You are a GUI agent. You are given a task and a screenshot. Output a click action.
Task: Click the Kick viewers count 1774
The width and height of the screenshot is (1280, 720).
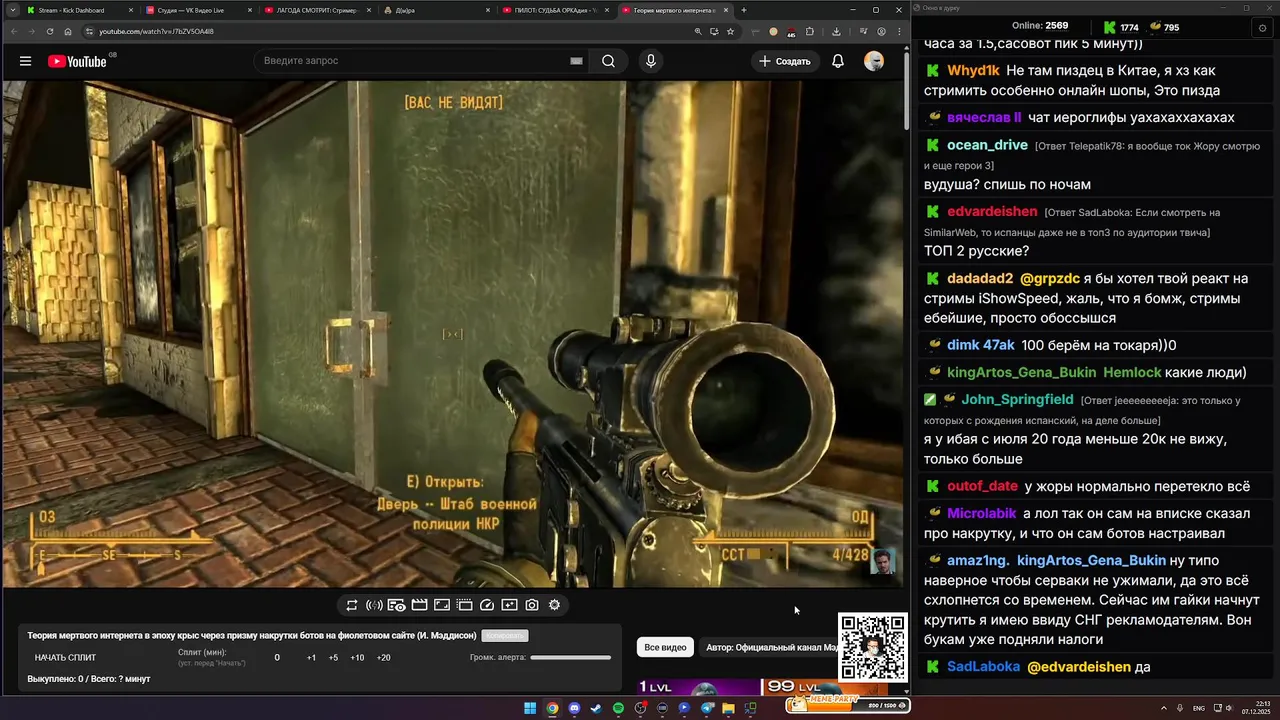(x=1129, y=28)
